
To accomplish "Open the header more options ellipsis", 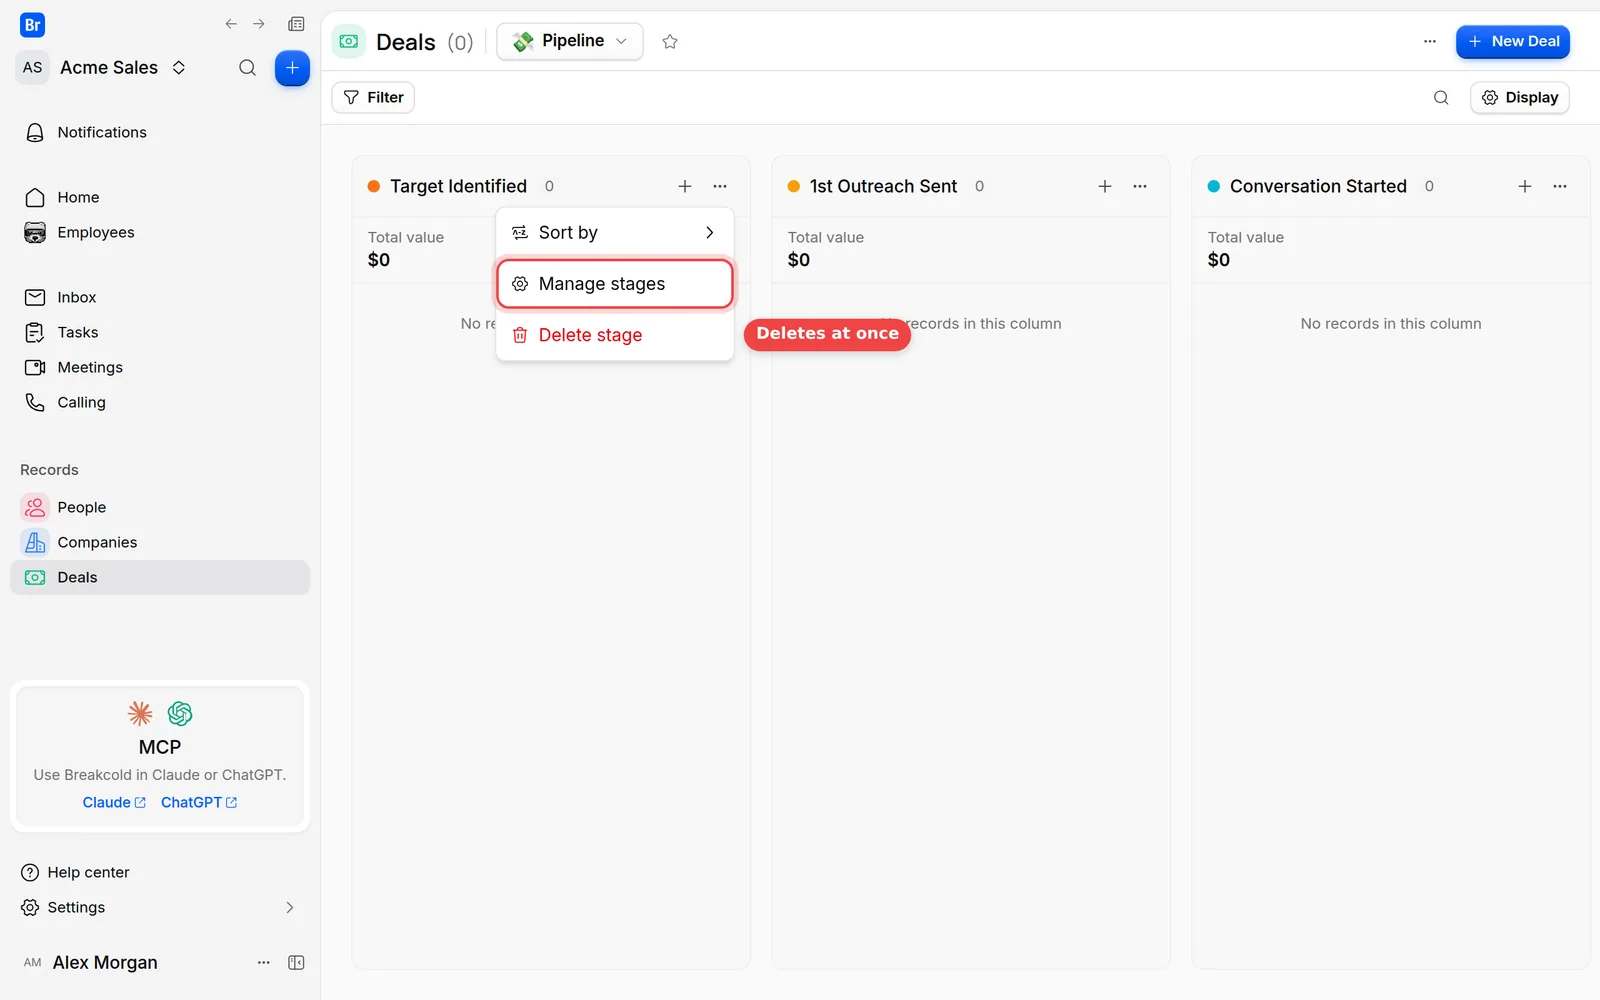I will [x=1430, y=42].
